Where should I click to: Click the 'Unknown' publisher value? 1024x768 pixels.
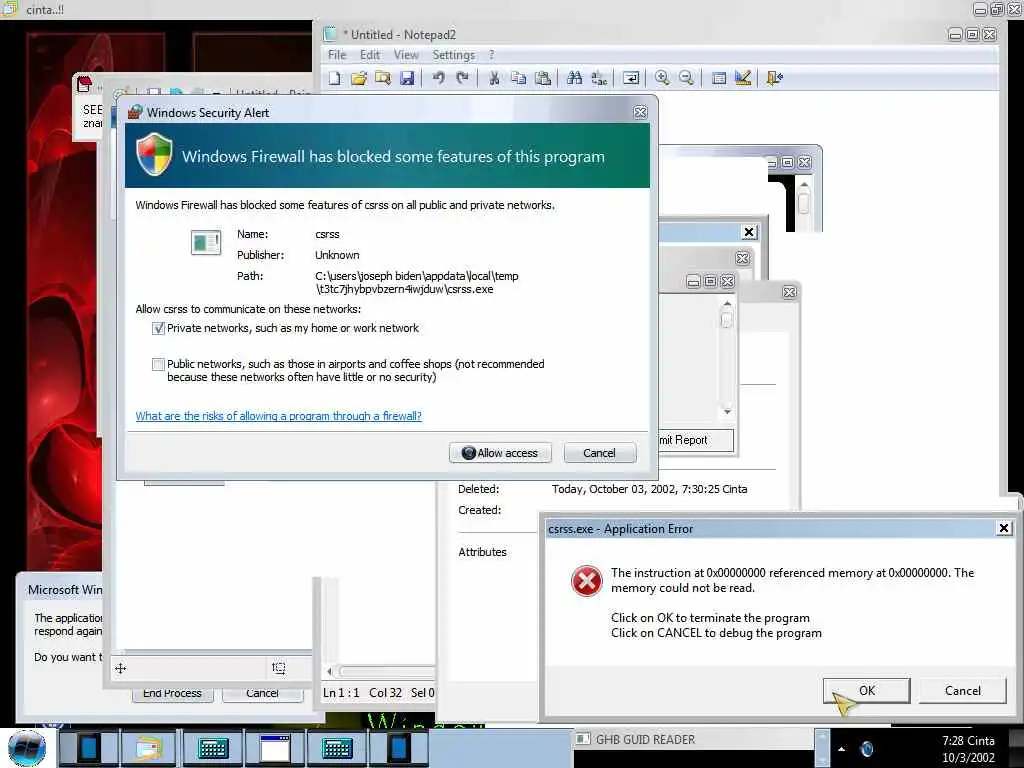tap(337, 255)
